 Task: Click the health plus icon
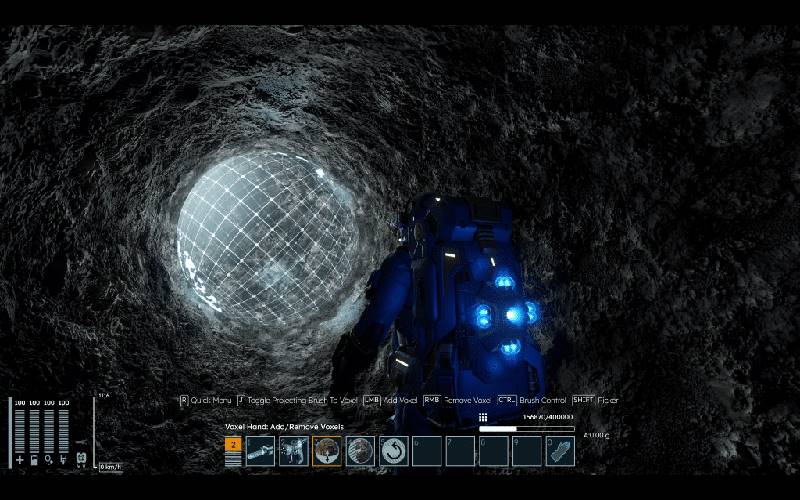coord(20,460)
